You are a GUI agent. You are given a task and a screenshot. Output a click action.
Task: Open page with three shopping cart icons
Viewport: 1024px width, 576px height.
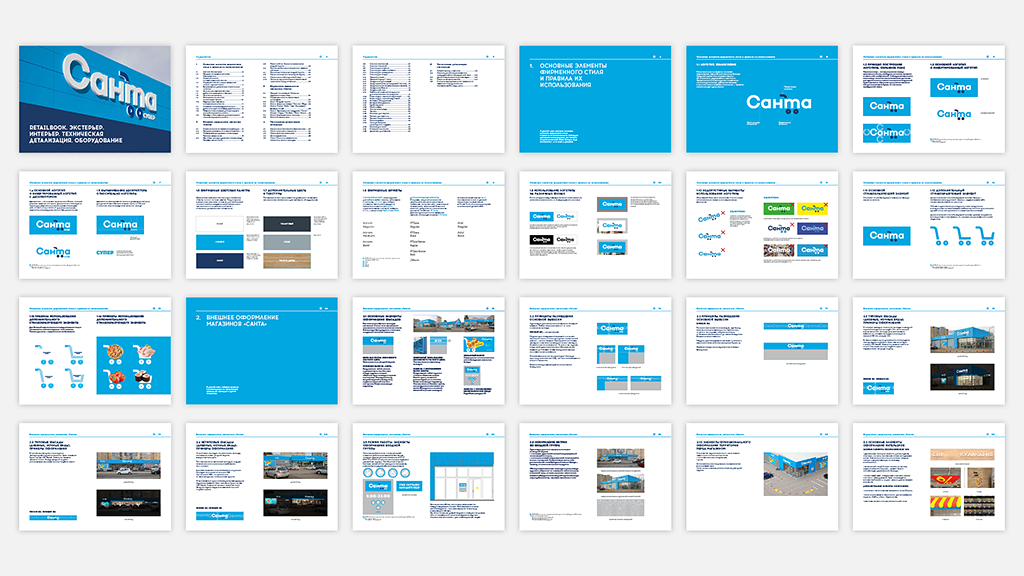pos(929,225)
